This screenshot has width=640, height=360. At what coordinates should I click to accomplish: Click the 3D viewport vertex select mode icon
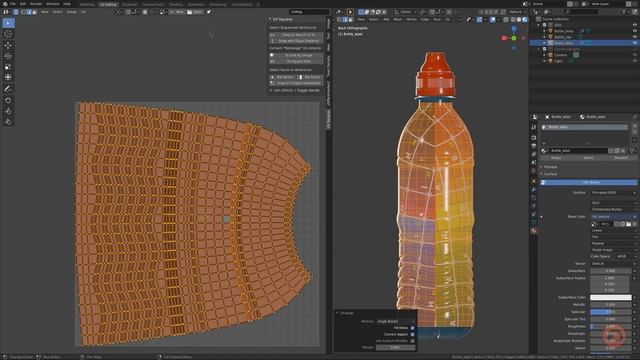340,19
